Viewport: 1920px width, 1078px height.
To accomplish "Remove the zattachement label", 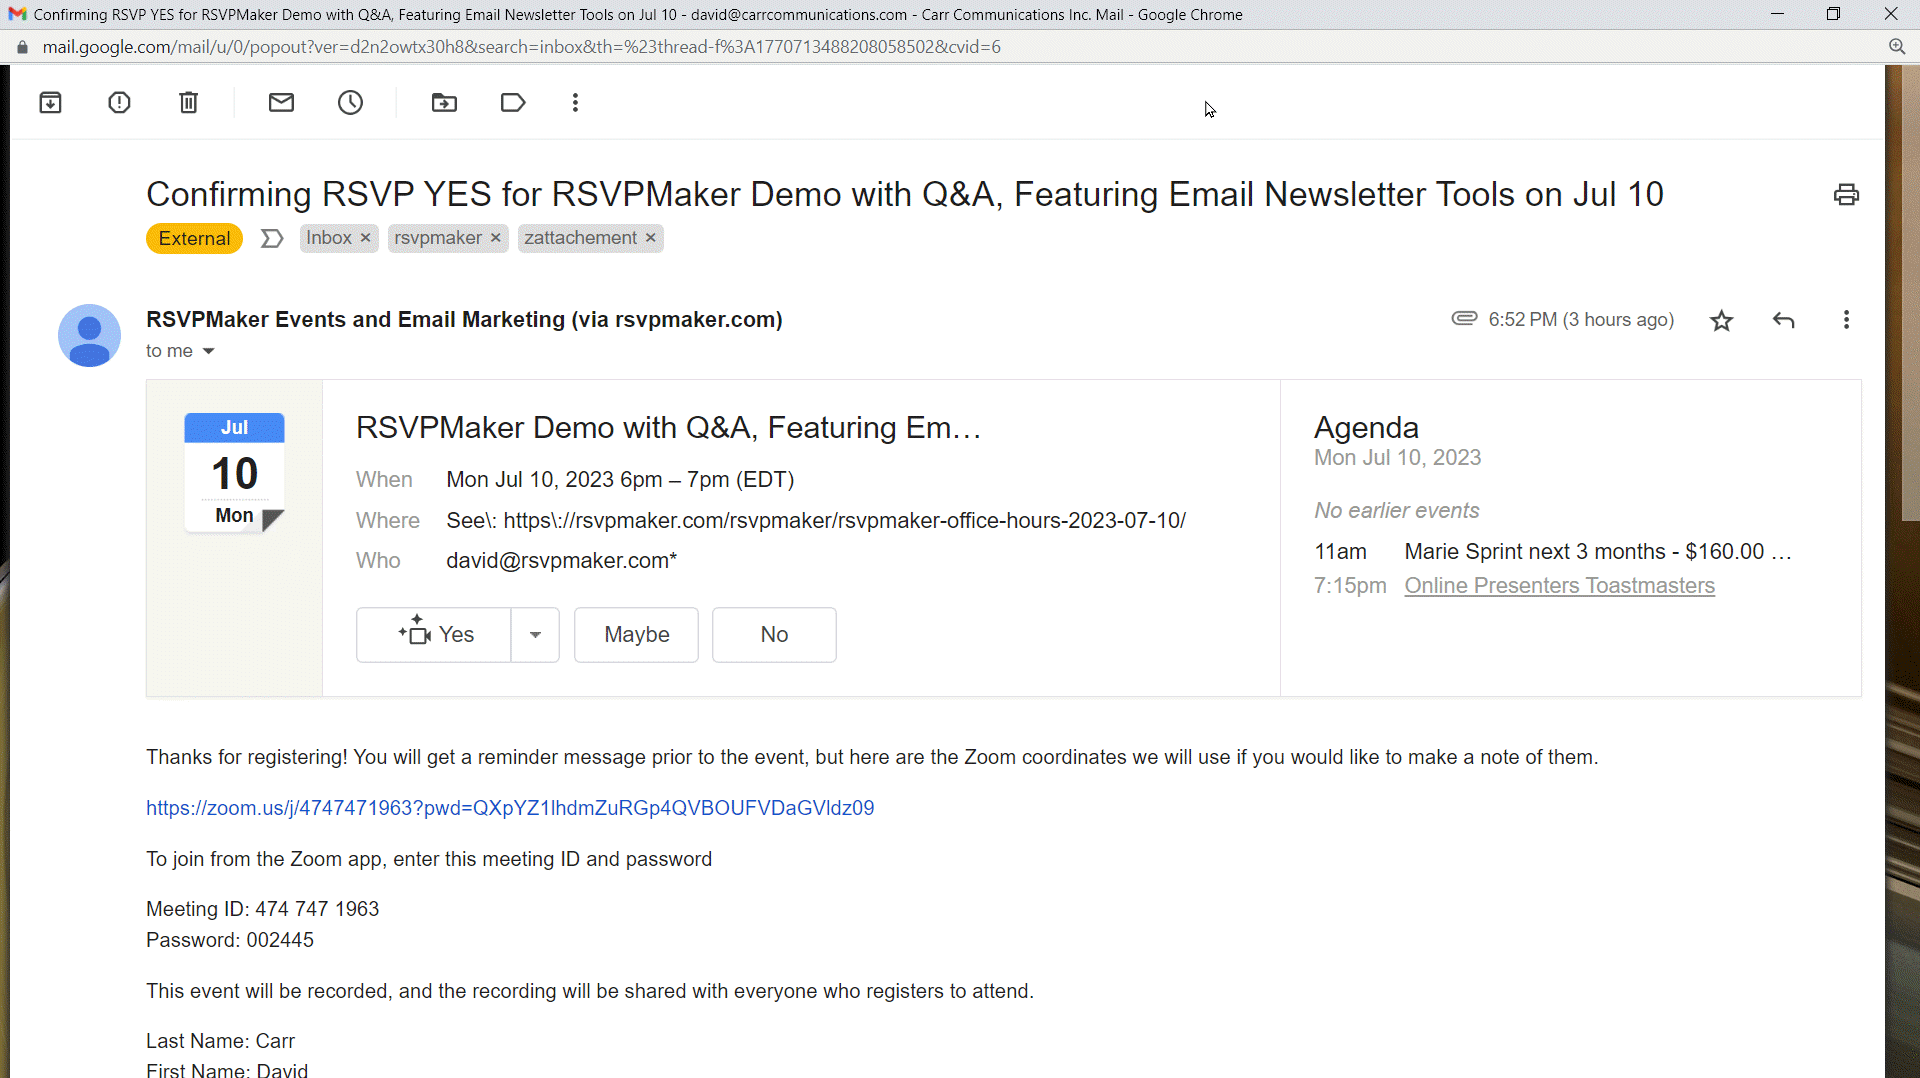I will [x=650, y=238].
